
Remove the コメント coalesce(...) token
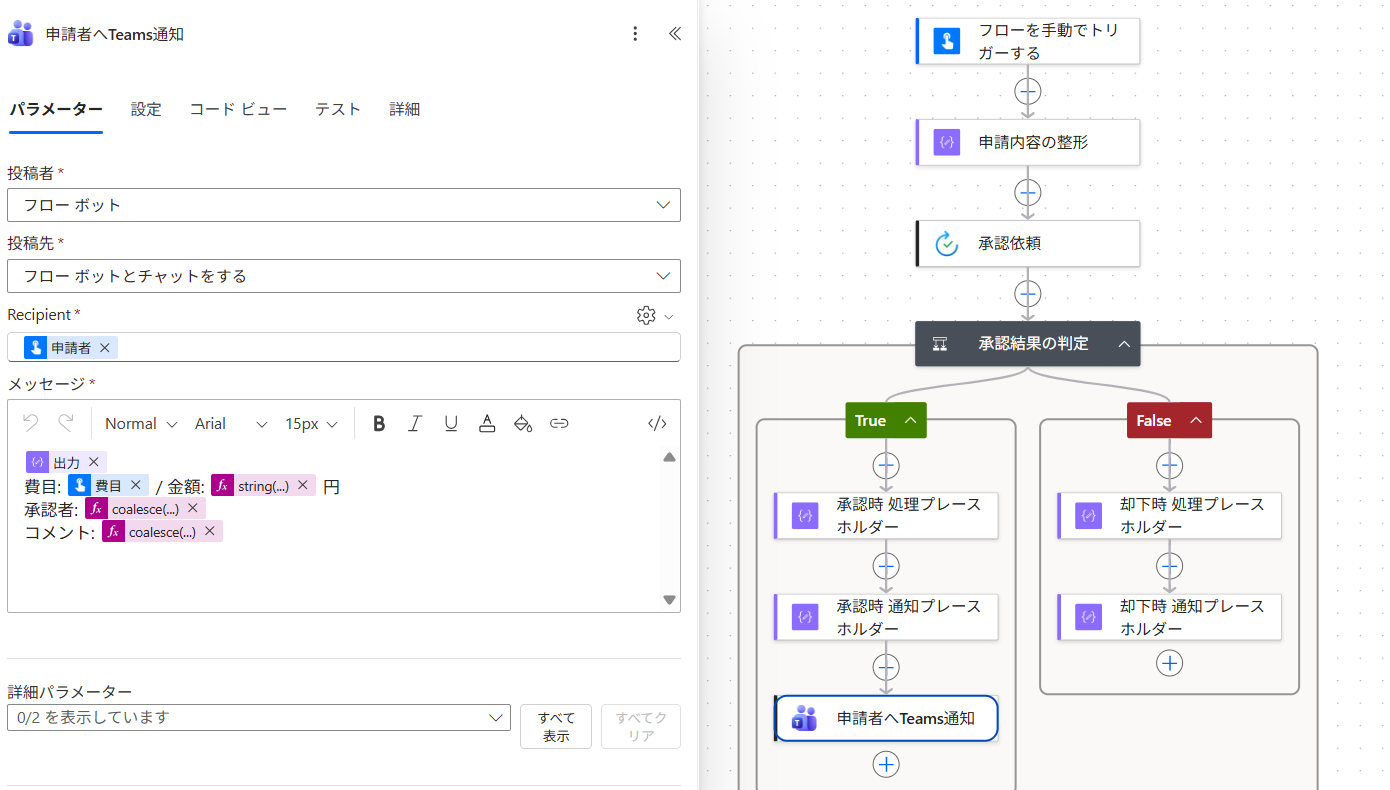[x=209, y=531]
